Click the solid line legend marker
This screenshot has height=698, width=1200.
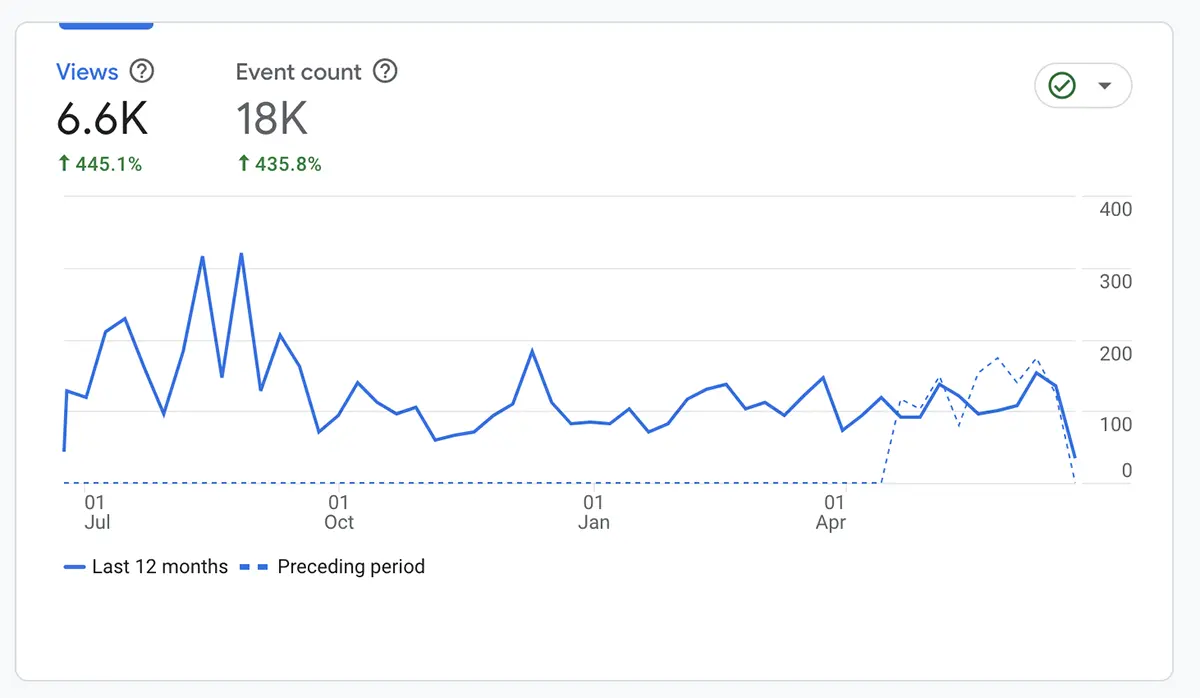76,566
